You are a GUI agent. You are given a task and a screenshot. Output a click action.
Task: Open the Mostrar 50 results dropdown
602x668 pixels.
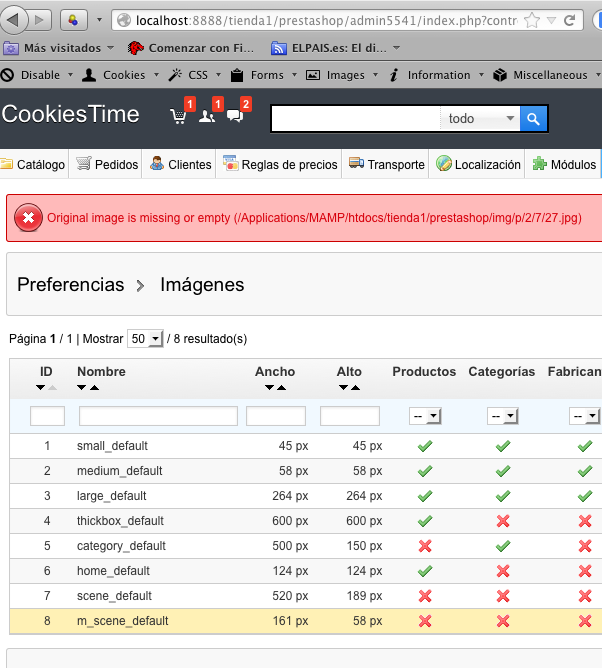point(145,339)
